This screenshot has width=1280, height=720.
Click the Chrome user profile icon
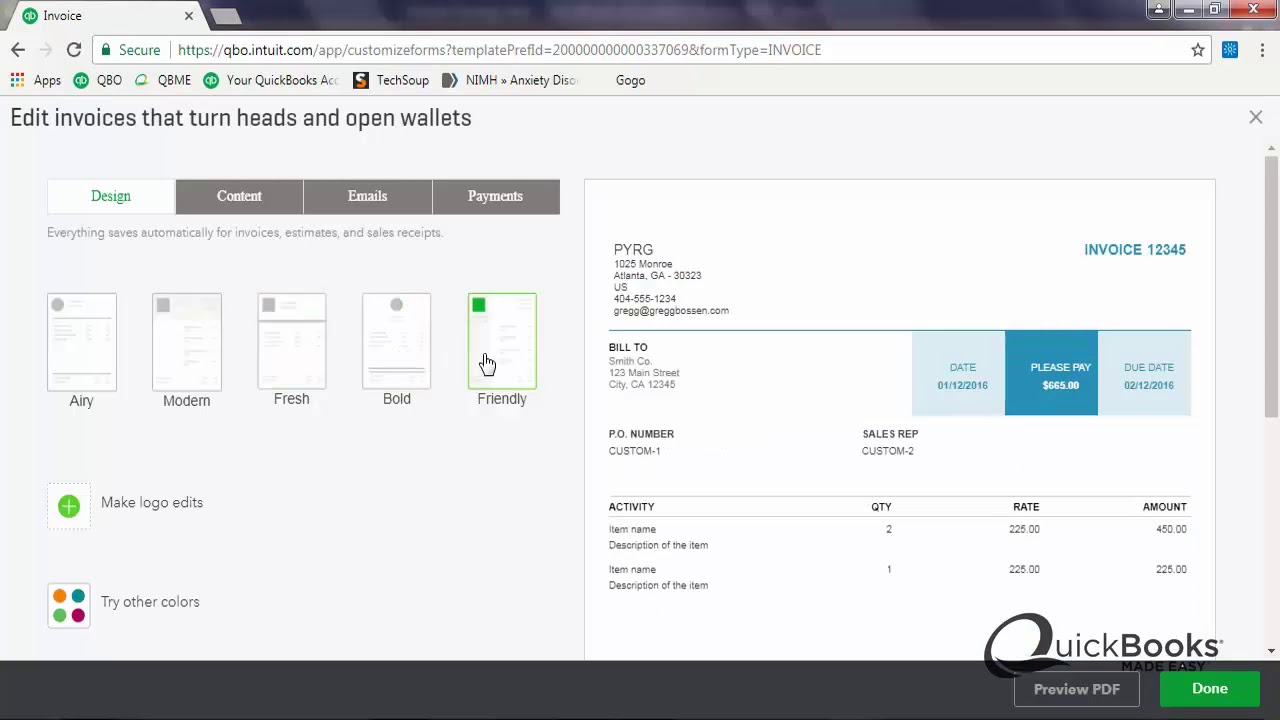click(x=1158, y=9)
